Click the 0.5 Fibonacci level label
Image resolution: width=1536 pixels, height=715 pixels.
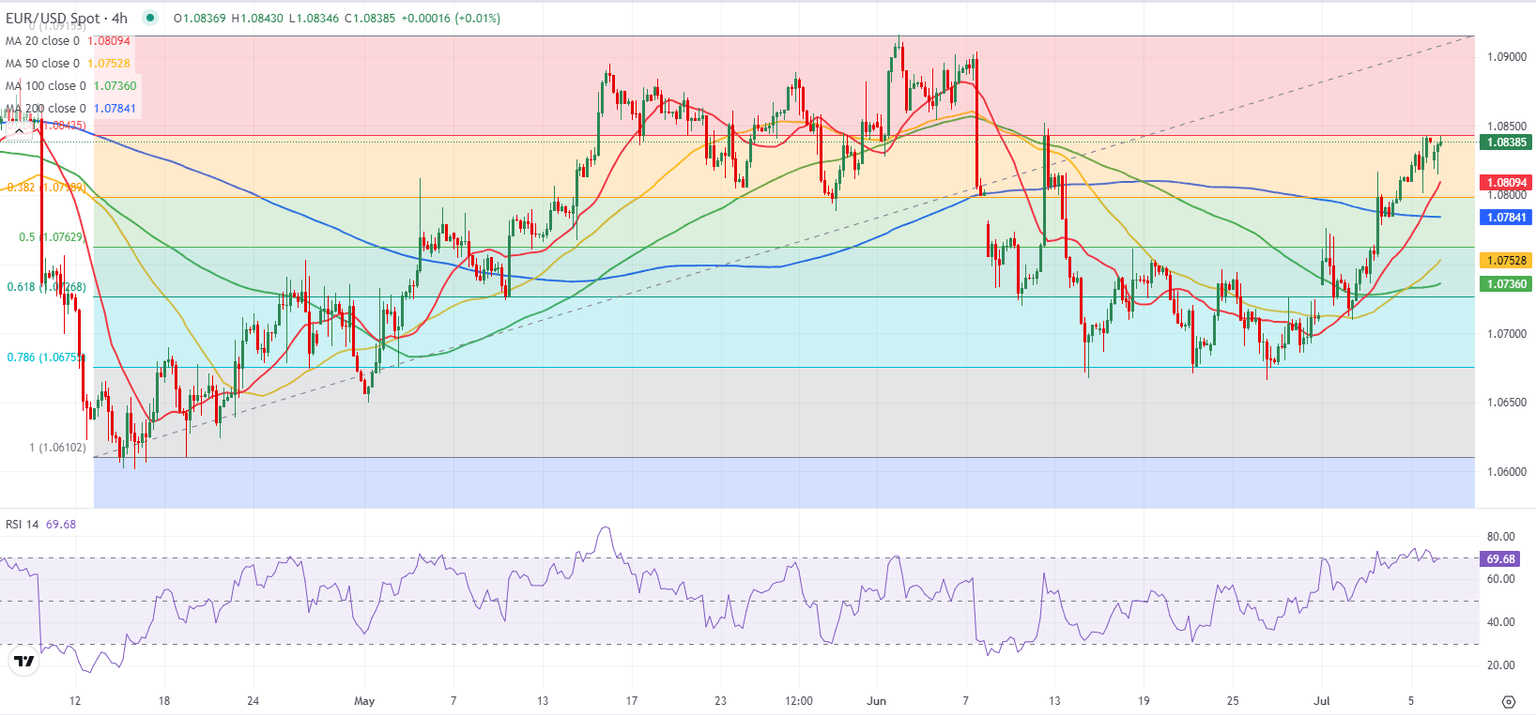pos(52,237)
